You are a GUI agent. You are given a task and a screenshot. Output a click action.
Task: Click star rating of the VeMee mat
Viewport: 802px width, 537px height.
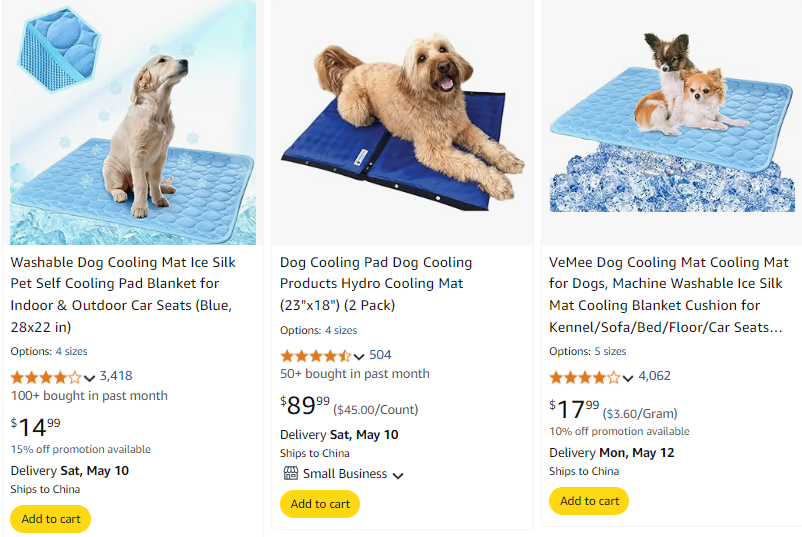[x=584, y=377]
